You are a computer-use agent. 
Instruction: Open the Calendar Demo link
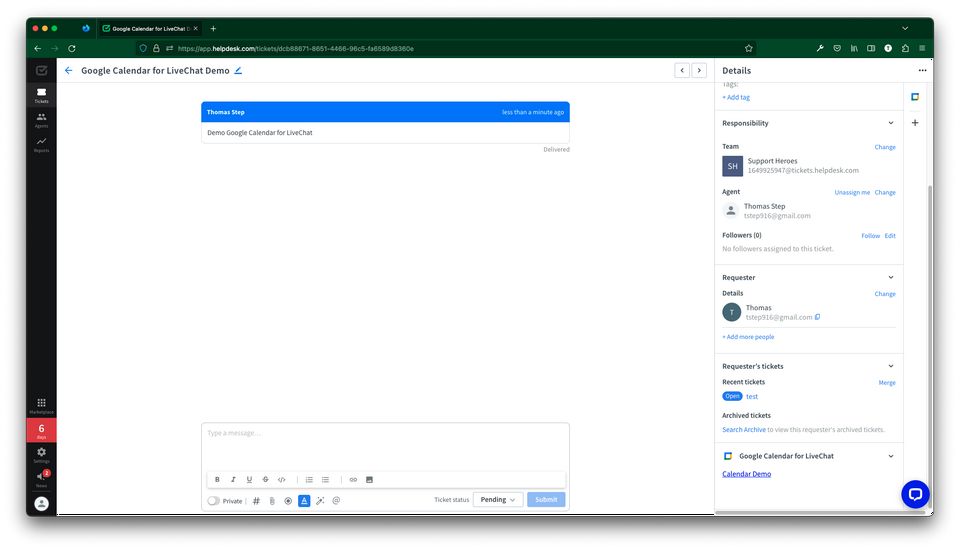click(x=746, y=474)
